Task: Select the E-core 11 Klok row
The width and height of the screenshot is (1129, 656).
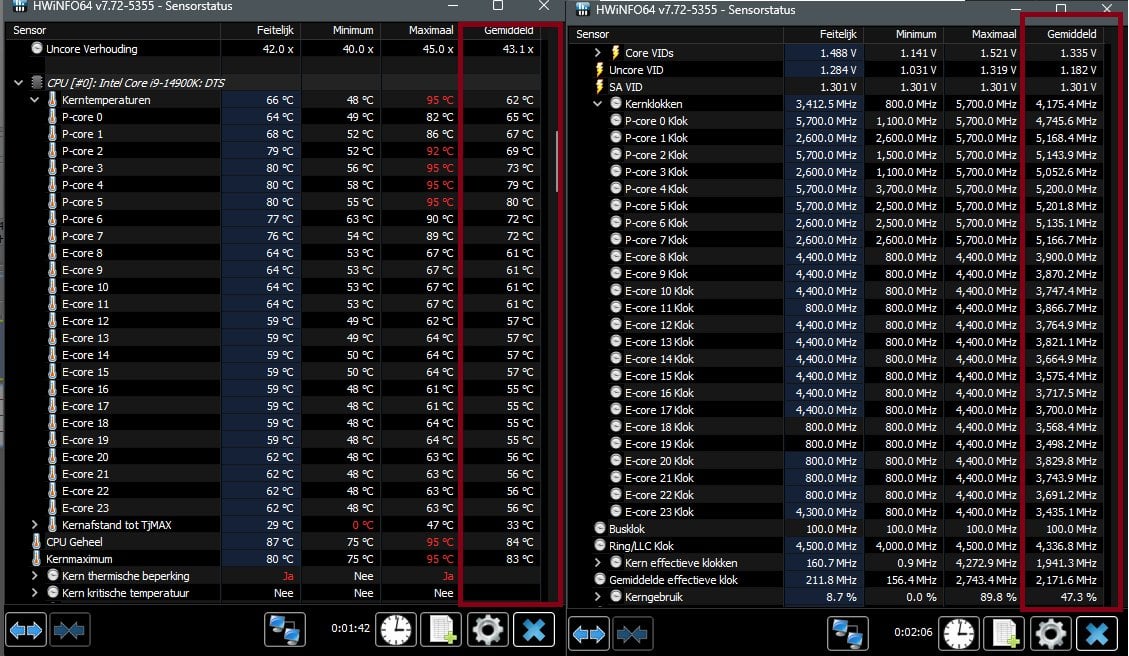Action: (836, 307)
